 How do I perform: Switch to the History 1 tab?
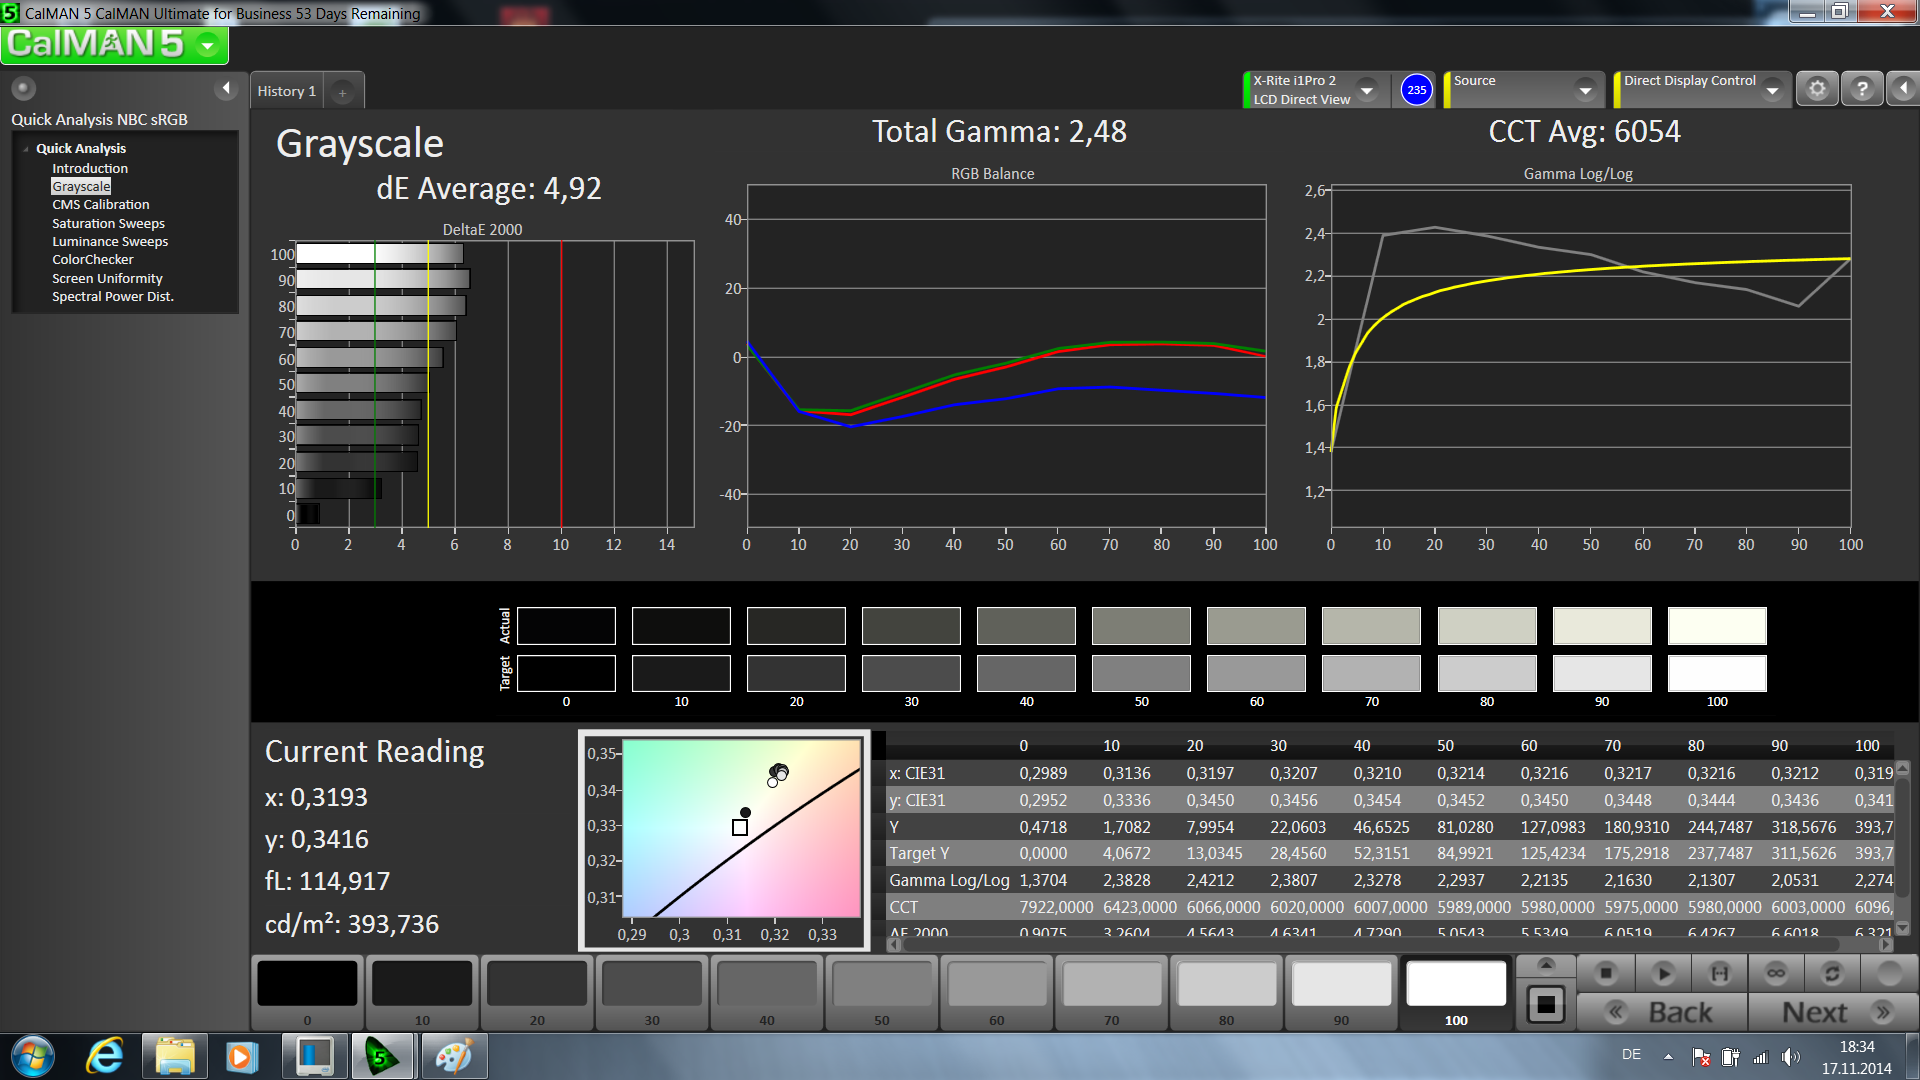tap(286, 91)
